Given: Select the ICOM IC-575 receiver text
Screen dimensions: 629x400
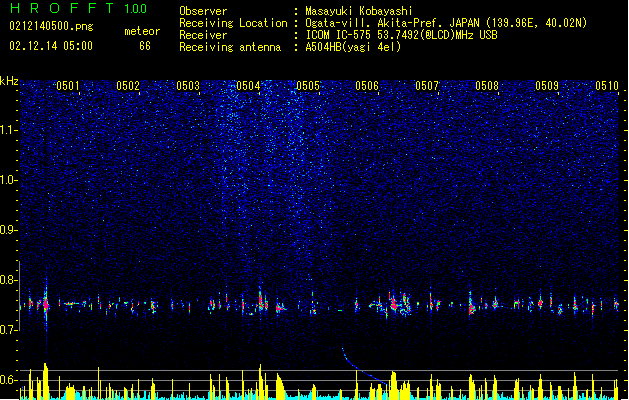Looking at the screenshot, I should tap(401, 35).
